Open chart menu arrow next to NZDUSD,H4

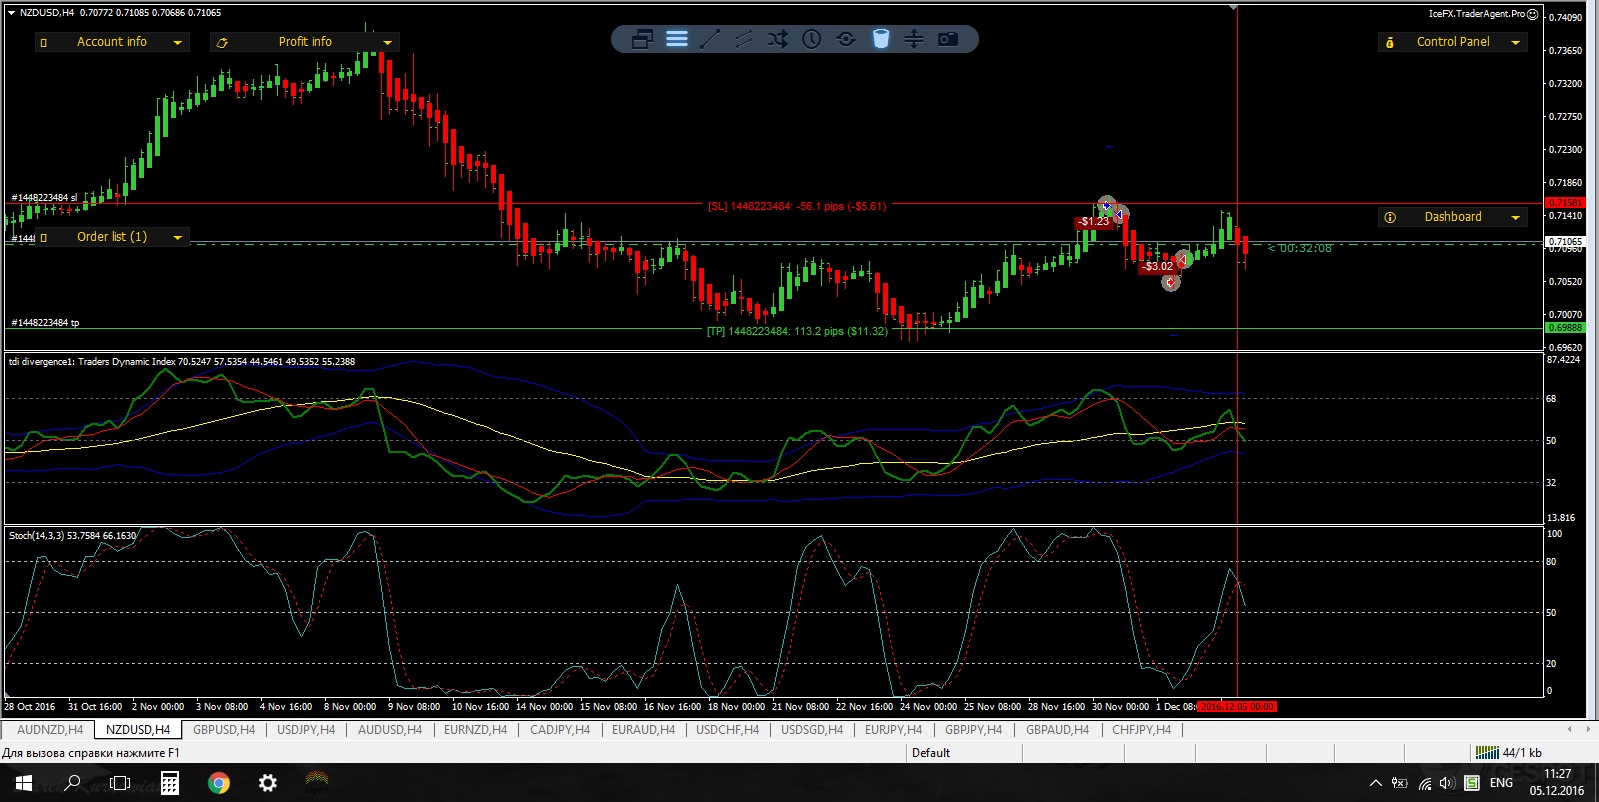coord(11,13)
